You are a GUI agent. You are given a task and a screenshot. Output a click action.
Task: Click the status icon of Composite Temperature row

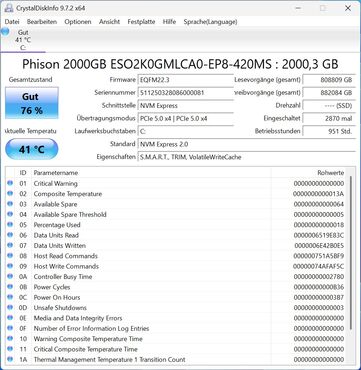10,193
